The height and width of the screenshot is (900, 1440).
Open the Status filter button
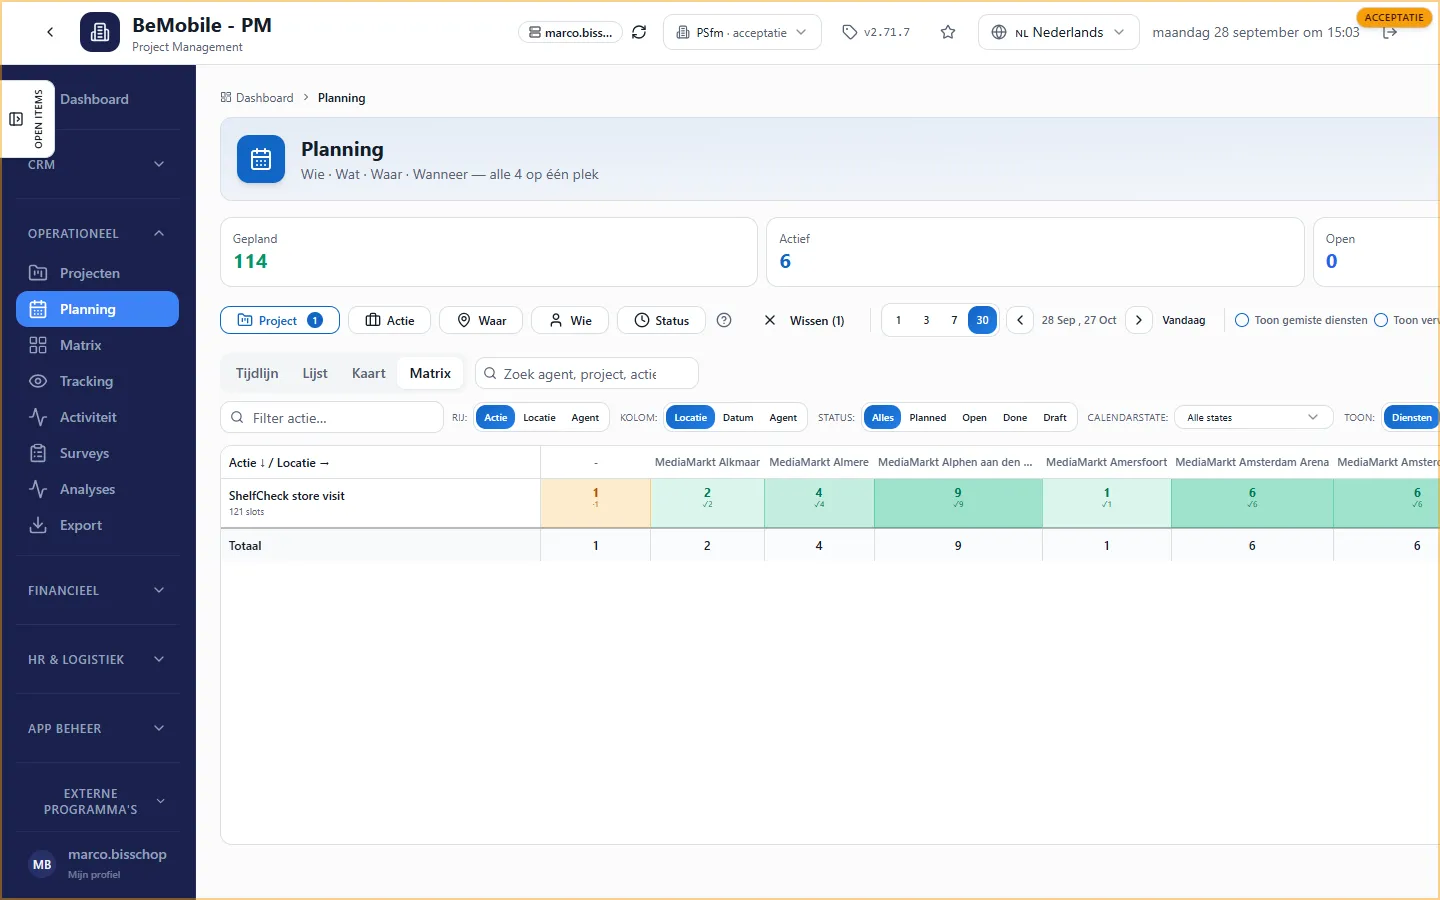661,320
